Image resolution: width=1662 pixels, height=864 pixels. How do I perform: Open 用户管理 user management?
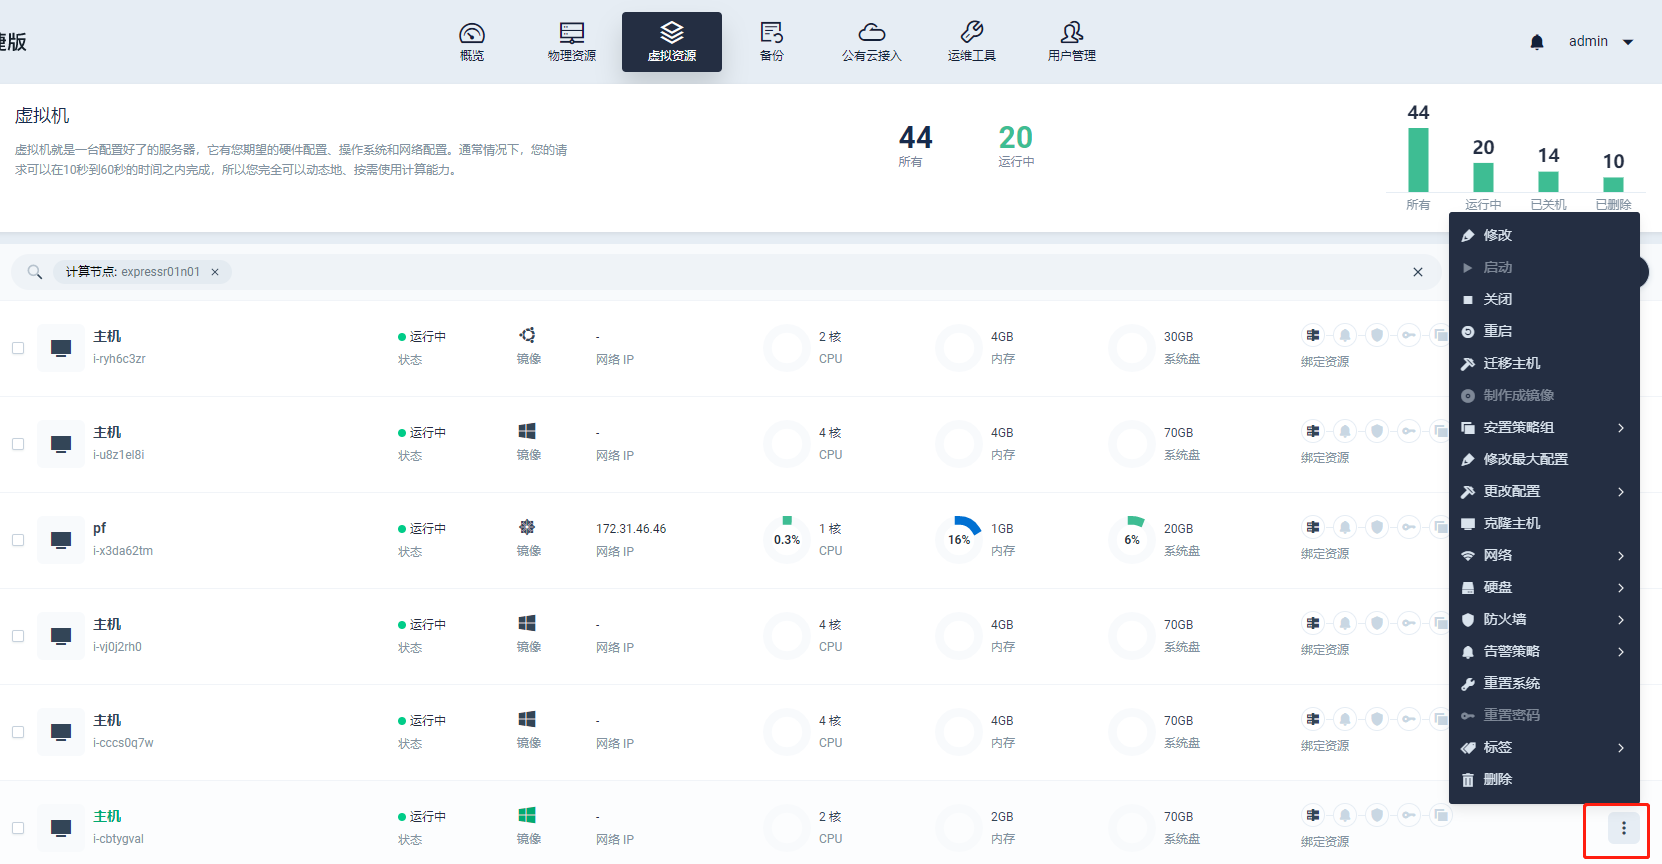point(1071,42)
